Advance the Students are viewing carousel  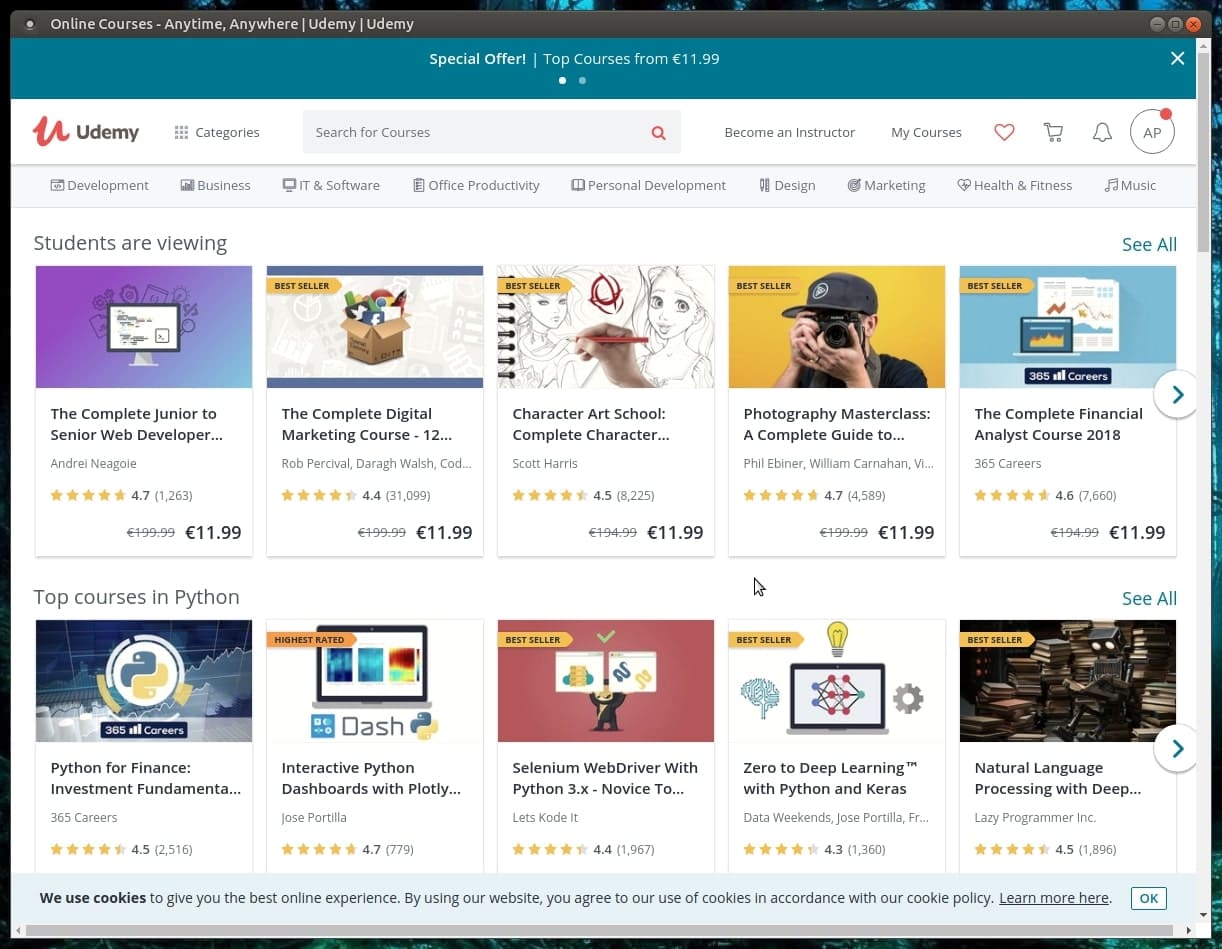[x=1176, y=394]
